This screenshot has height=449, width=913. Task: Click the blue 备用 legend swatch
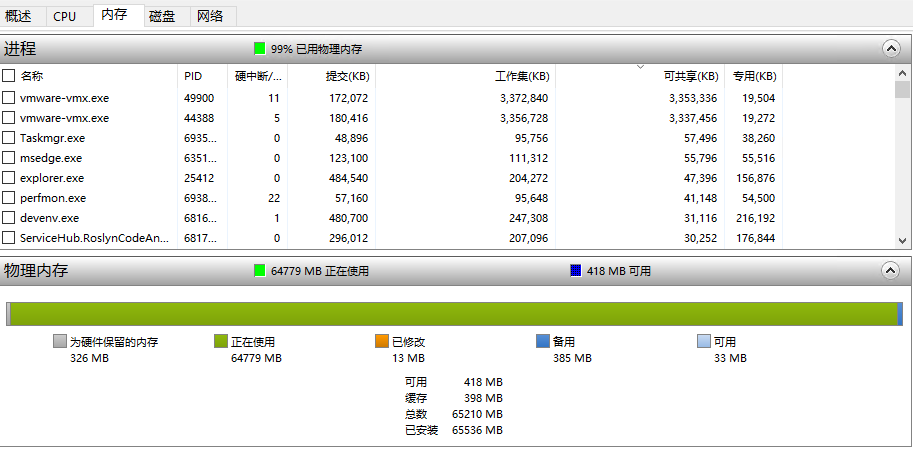coord(543,341)
